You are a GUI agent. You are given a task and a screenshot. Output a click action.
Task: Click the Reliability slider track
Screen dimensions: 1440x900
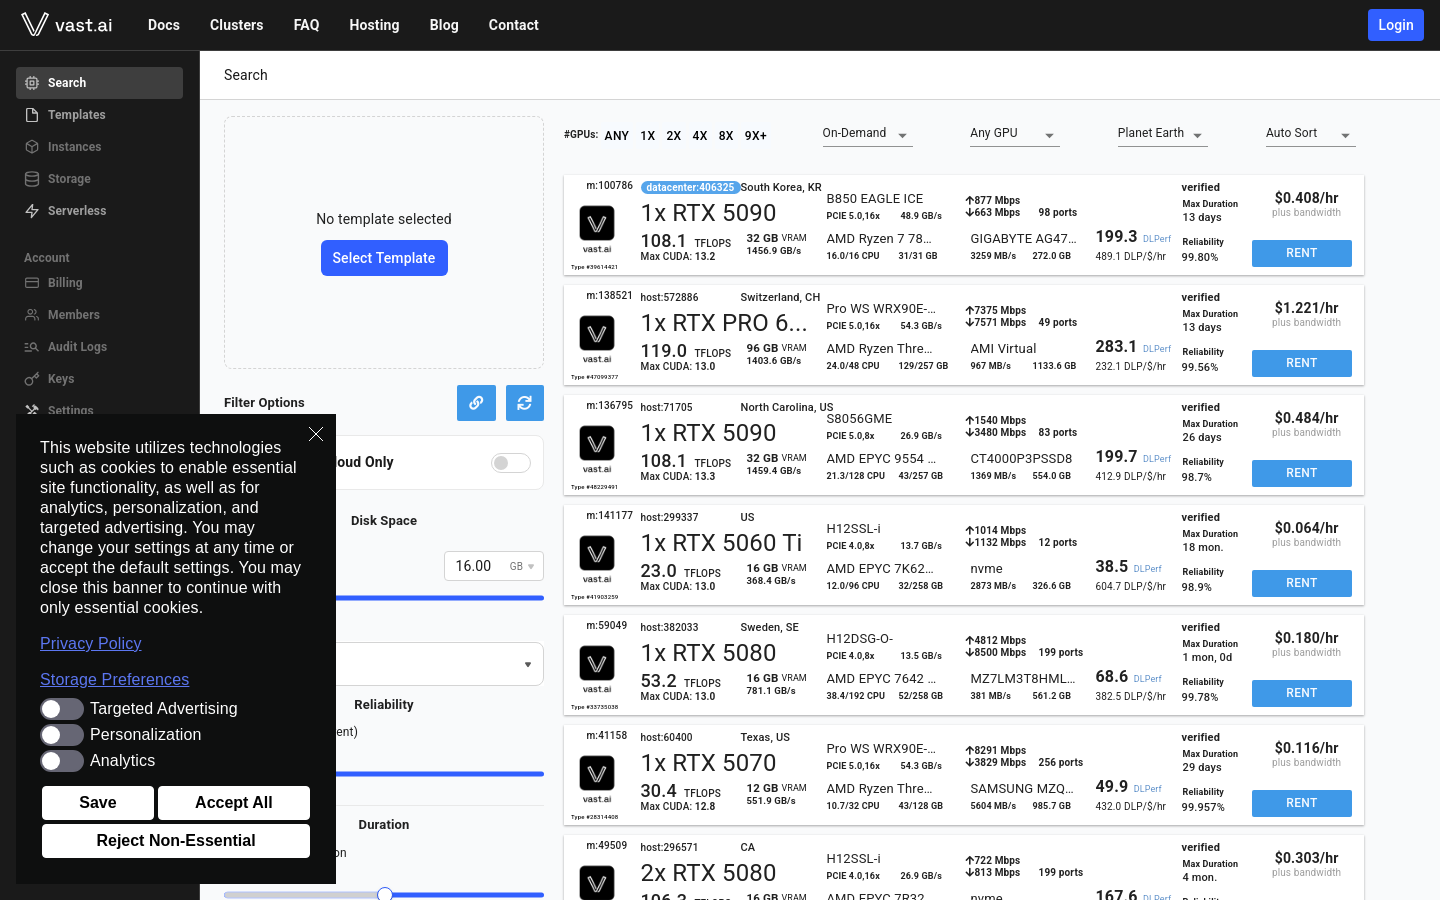click(440, 774)
